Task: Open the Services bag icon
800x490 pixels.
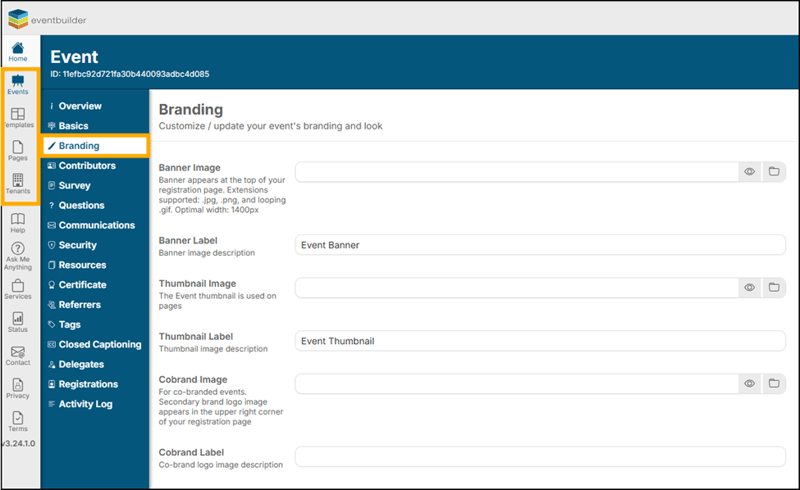Action: (x=18, y=289)
